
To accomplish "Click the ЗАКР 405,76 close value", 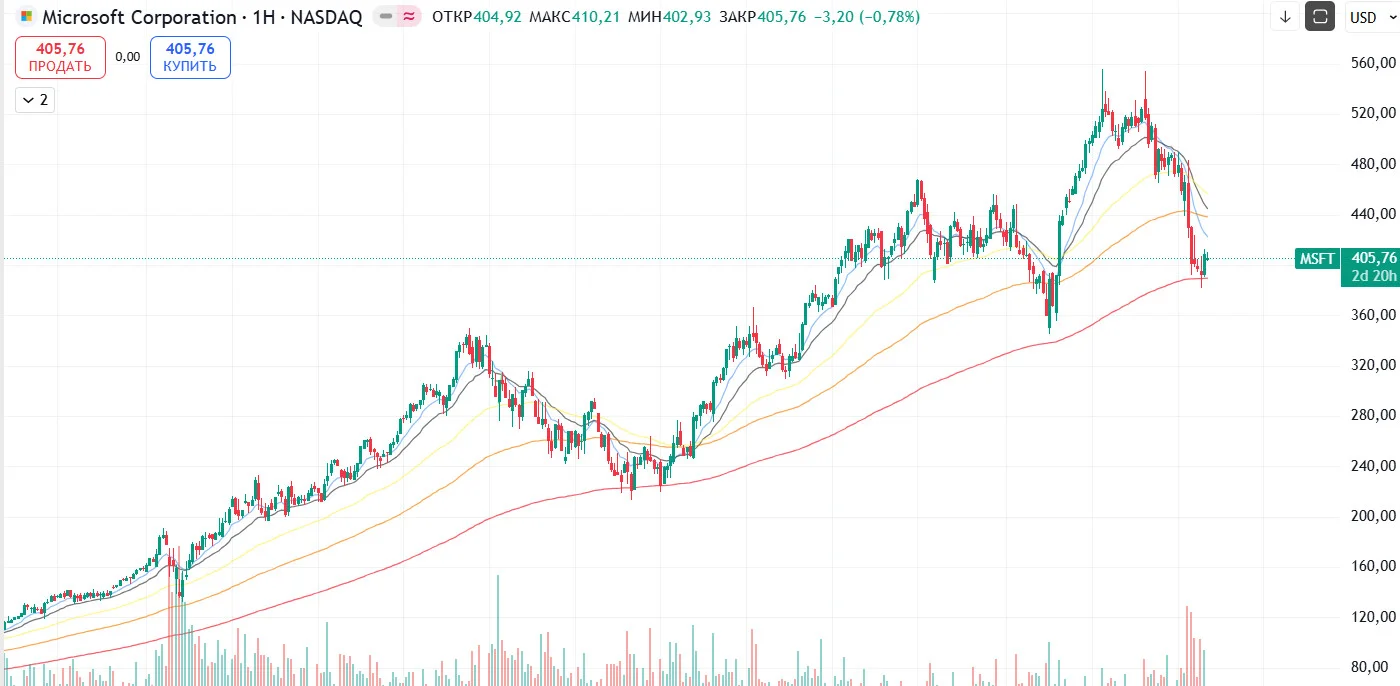I will [762, 17].
